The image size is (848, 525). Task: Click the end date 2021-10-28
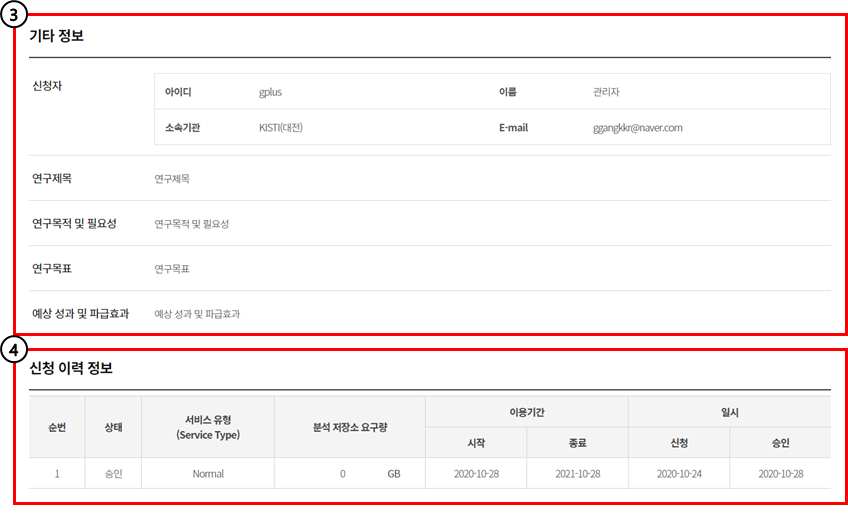577,474
